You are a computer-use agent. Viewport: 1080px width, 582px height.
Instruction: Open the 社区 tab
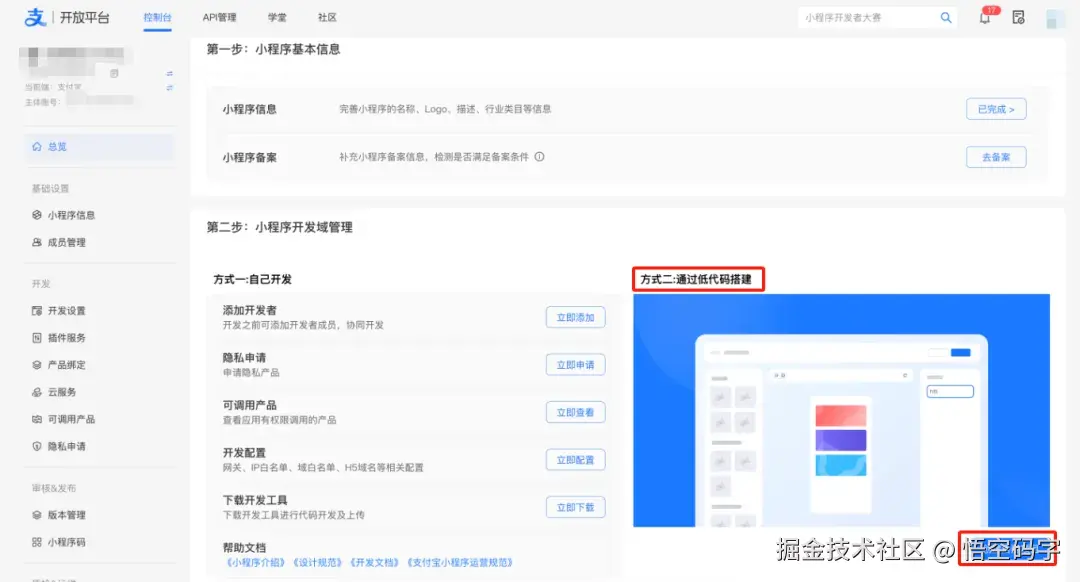pyautogui.click(x=327, y=17)
